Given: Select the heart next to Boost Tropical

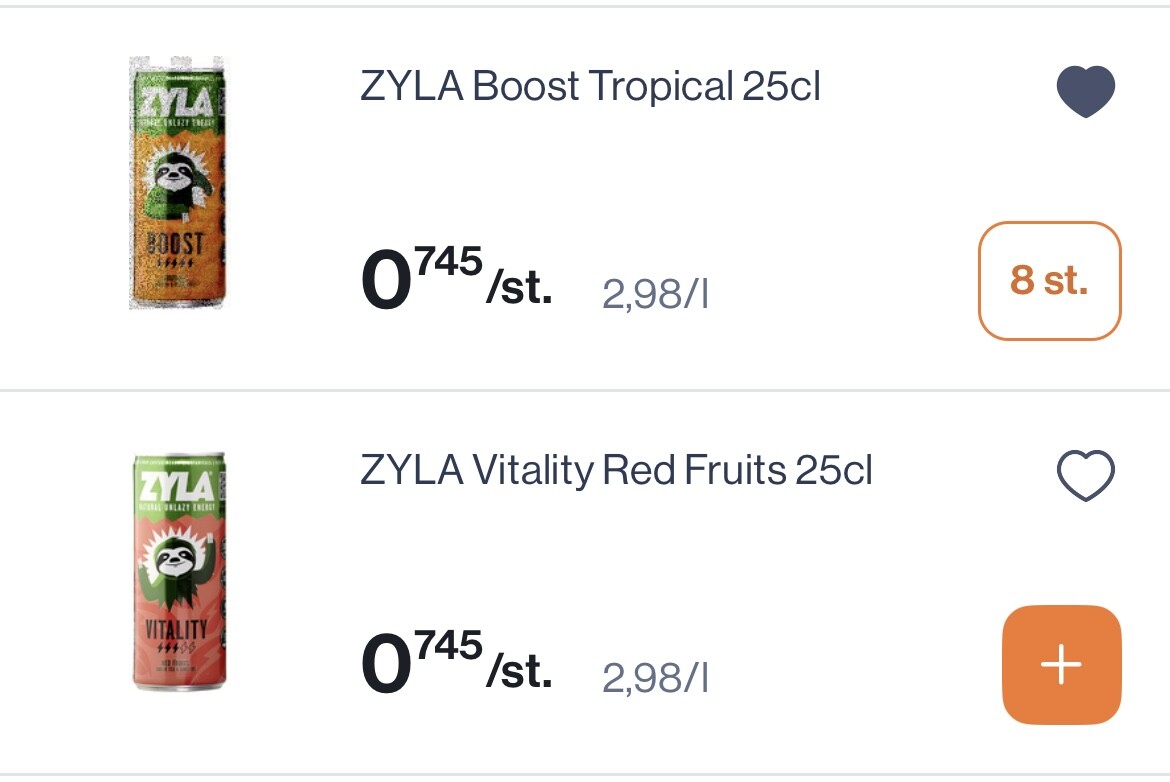Looking at the screenshot, I should pos(1085,90).
